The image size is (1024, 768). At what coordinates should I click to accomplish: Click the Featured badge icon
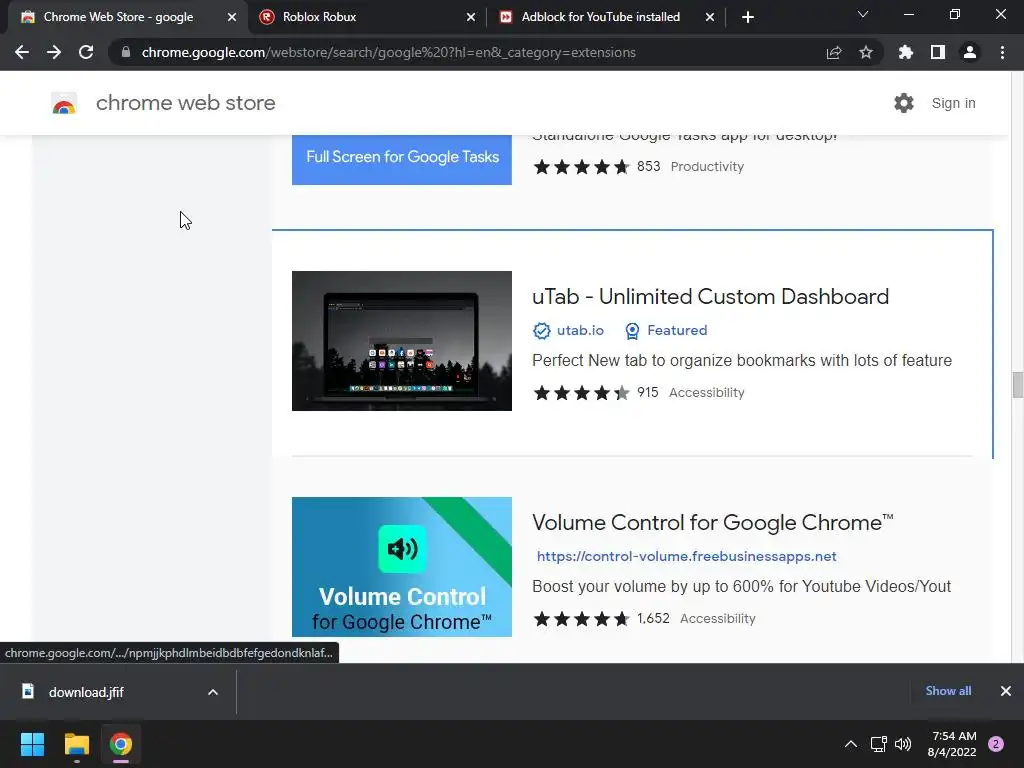point(632,331)
